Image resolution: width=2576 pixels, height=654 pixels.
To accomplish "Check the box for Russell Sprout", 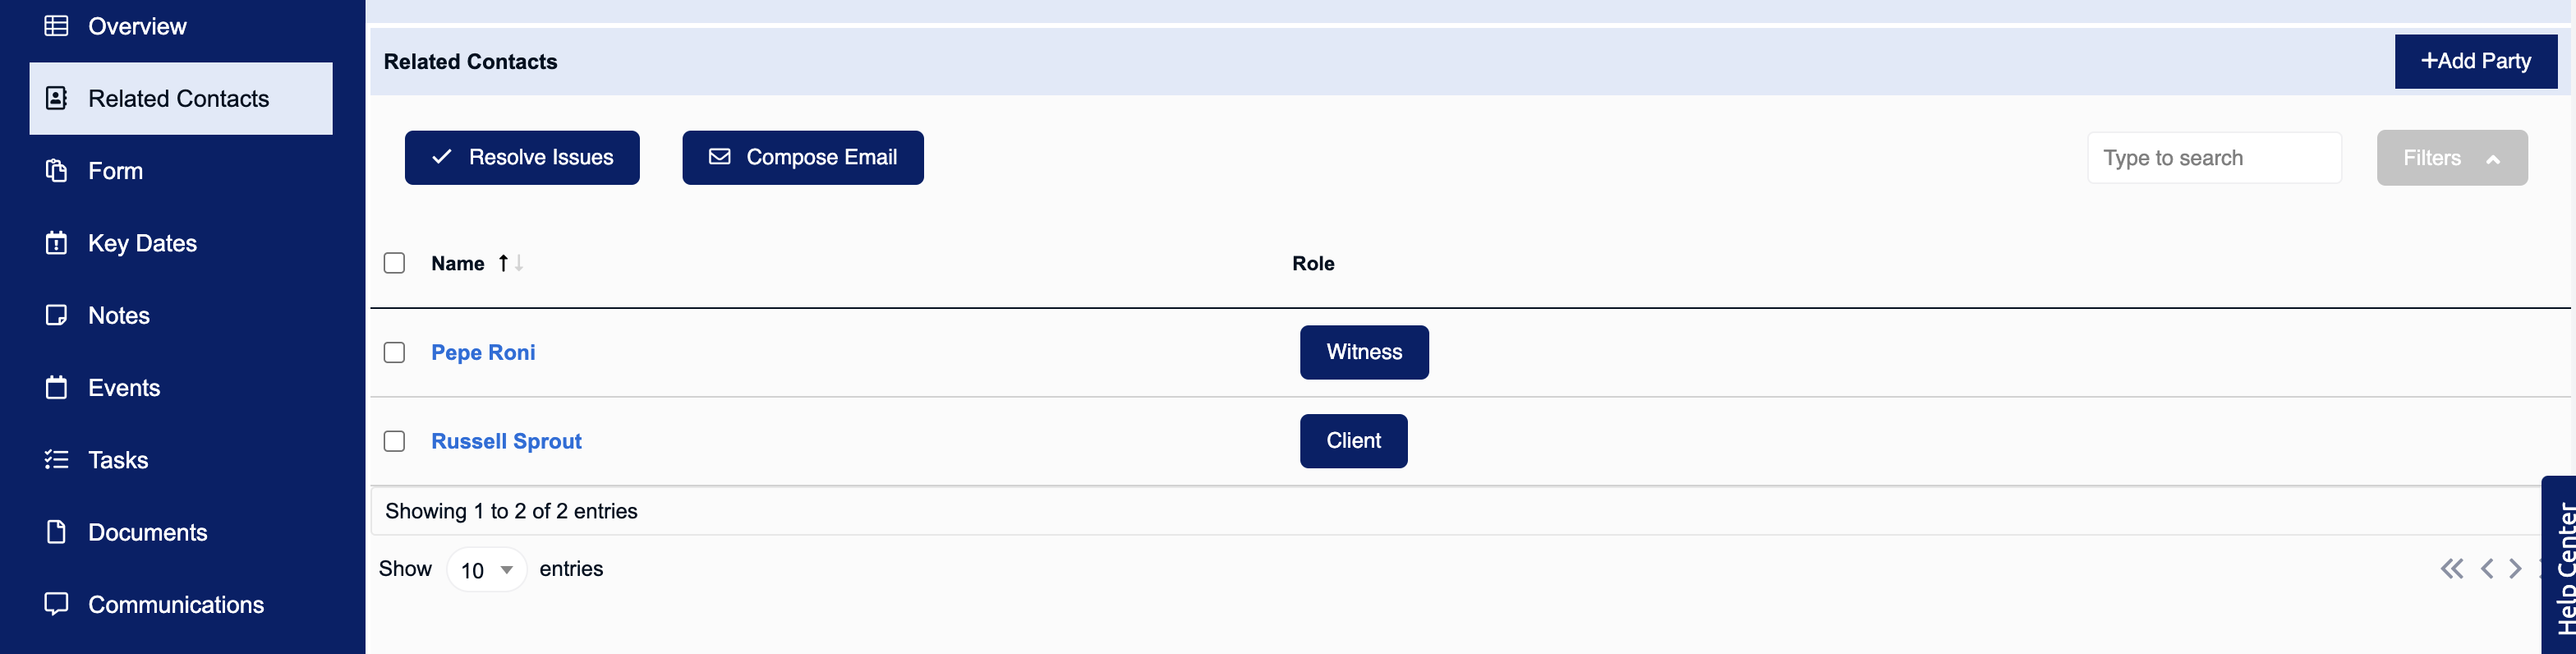I will 394,441.
